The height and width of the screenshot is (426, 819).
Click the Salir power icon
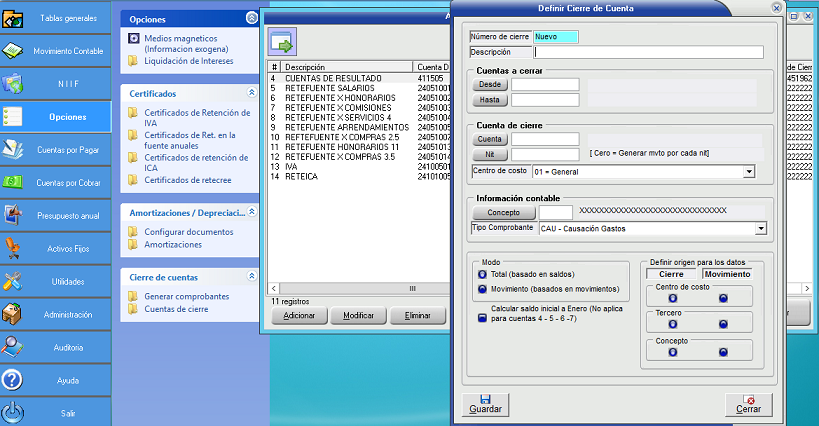click(13, 412)
